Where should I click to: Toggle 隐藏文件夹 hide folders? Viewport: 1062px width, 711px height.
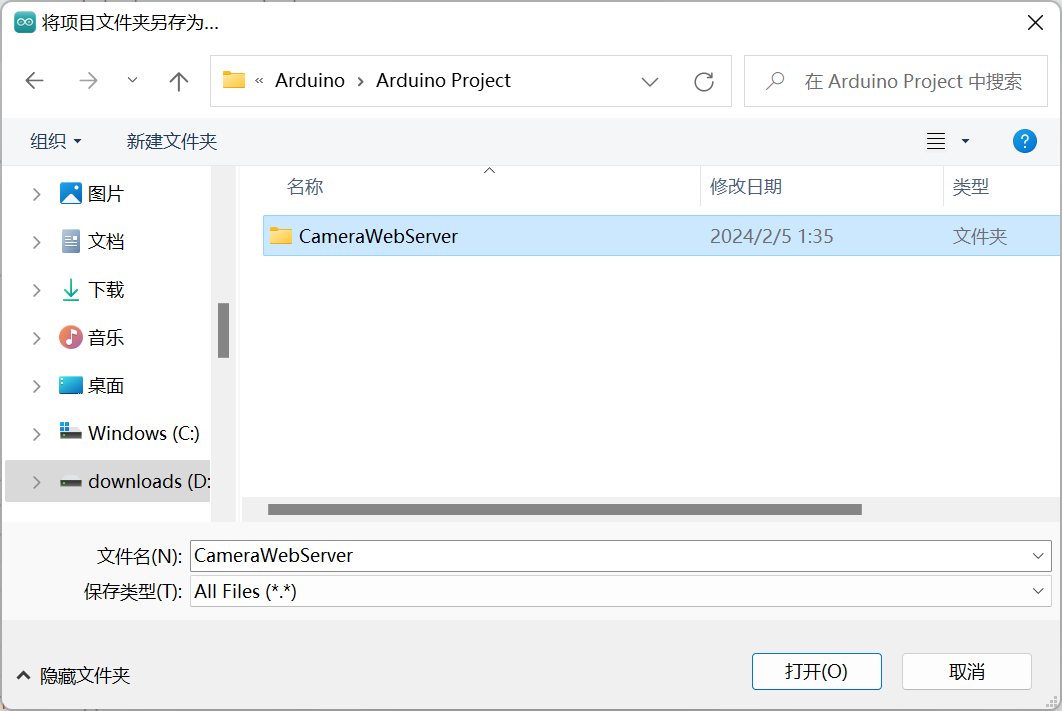pyautogui.click(x=73, y=676)
